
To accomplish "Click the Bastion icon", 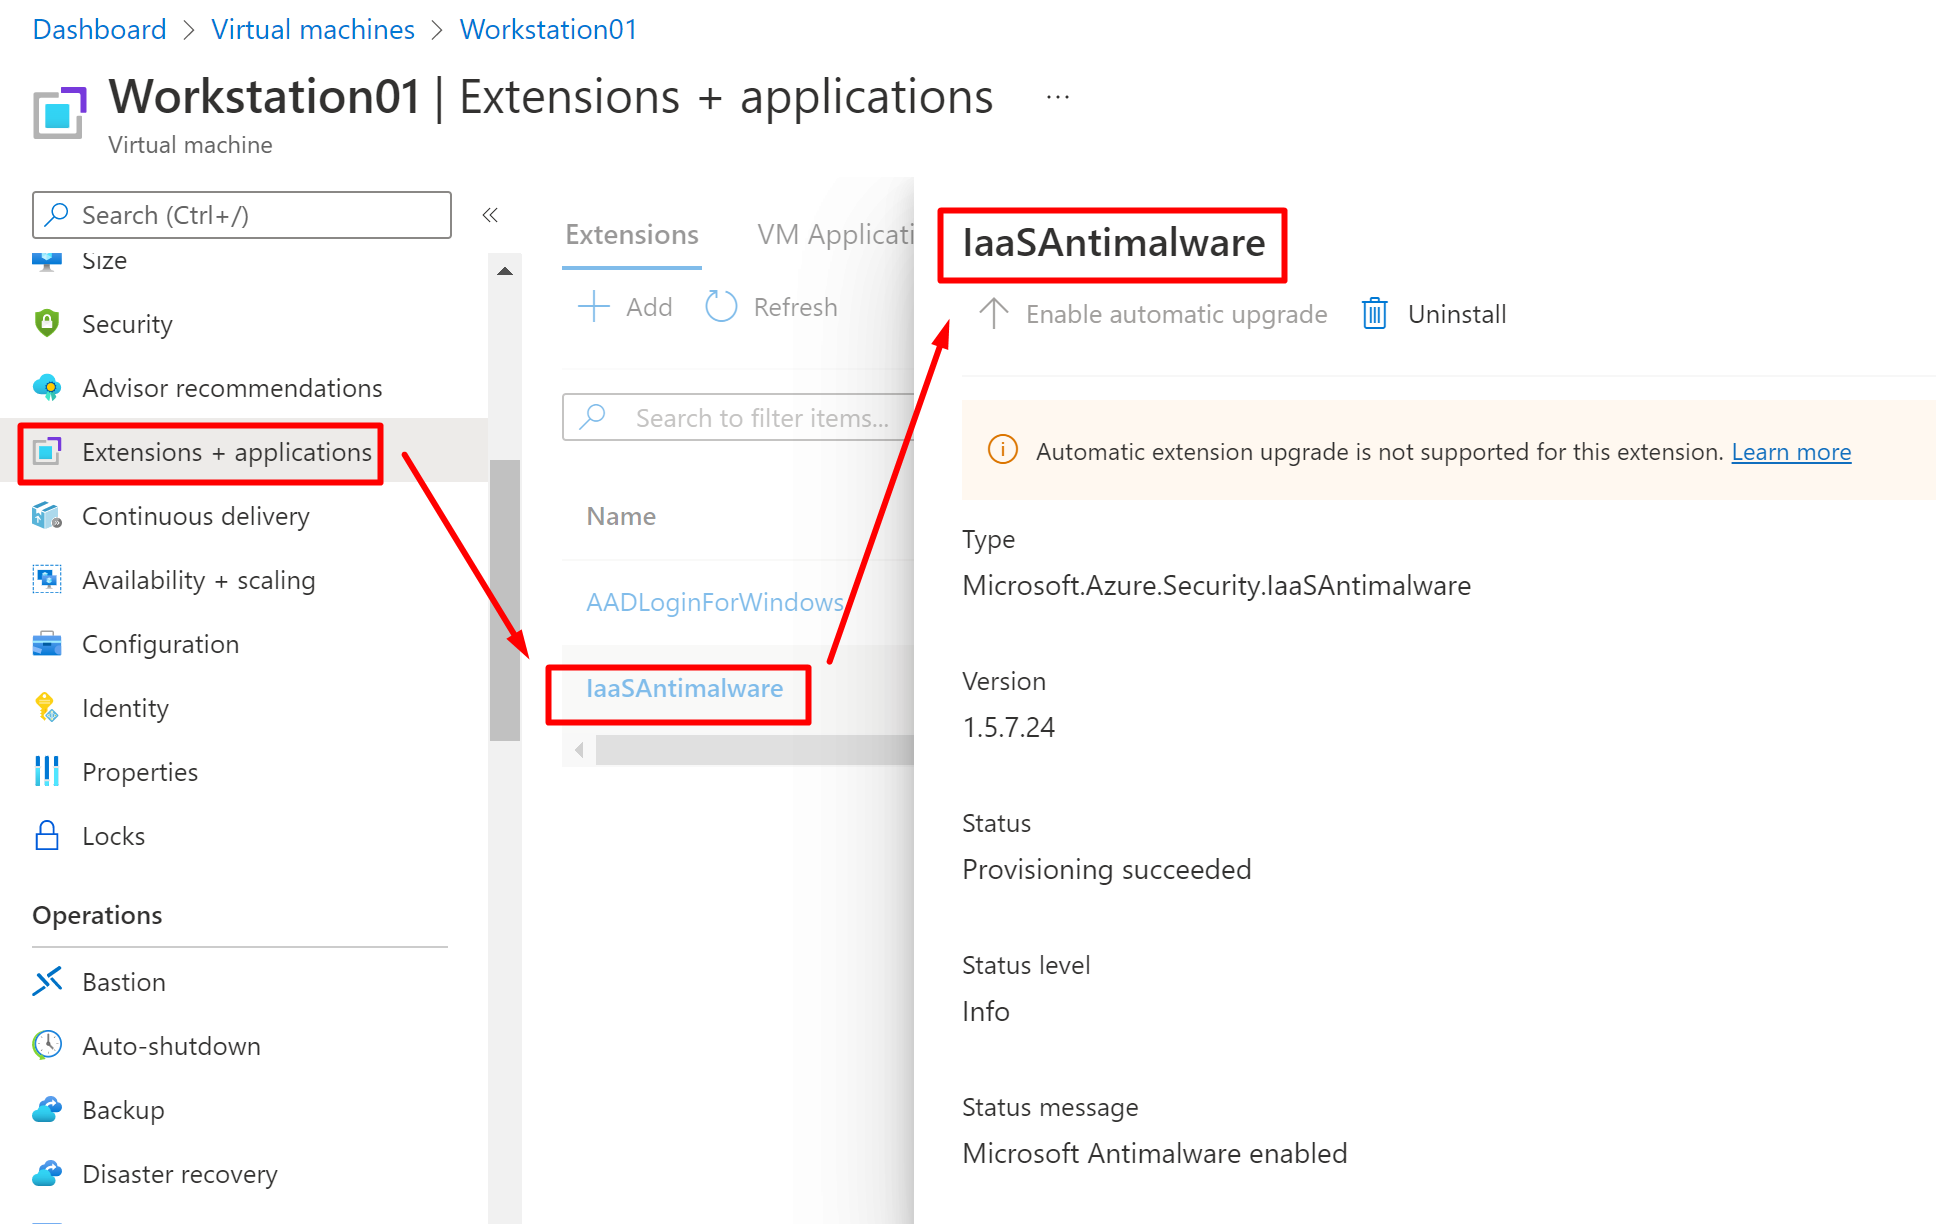I will point(47,981).
